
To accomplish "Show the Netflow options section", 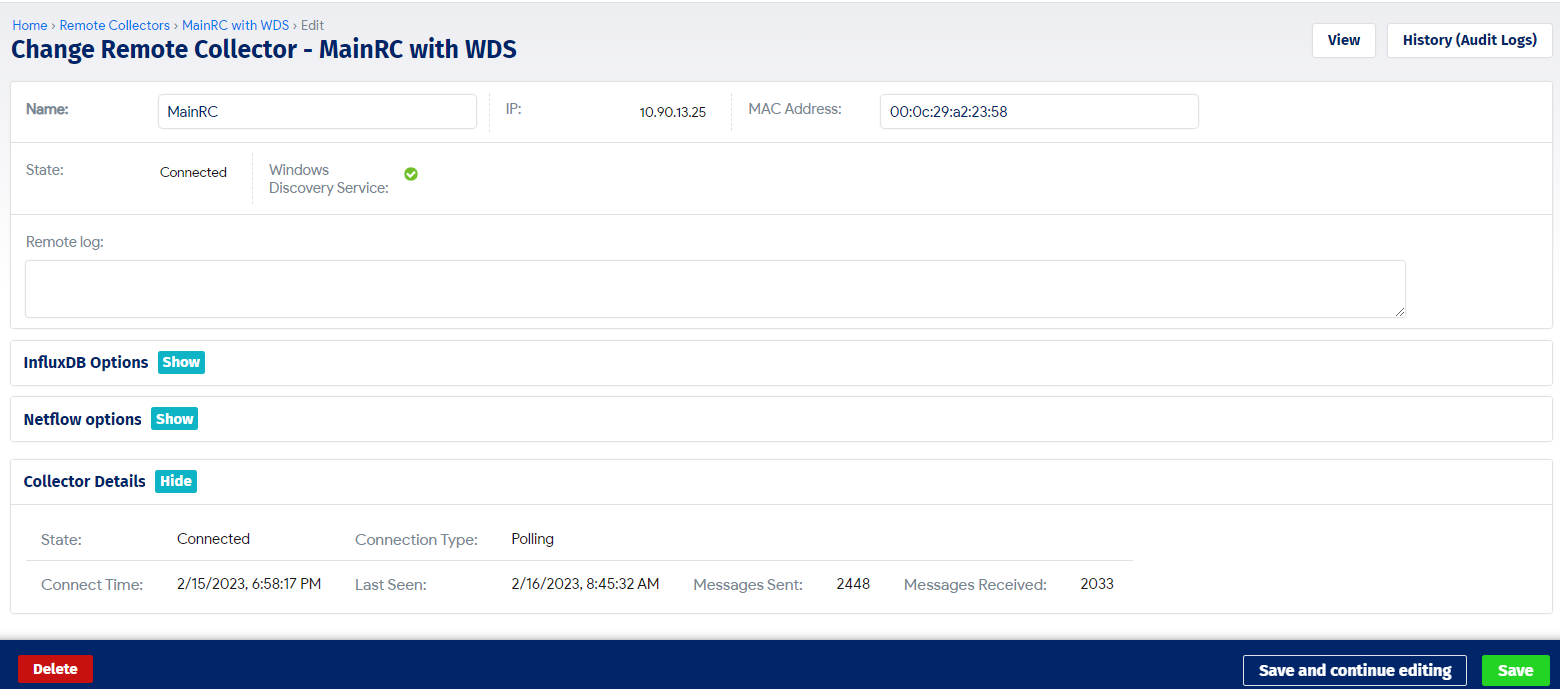I will coord(174,419).
